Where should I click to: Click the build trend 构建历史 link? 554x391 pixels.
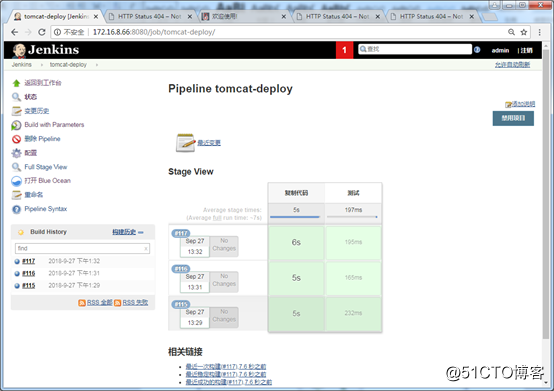(124, 232)
